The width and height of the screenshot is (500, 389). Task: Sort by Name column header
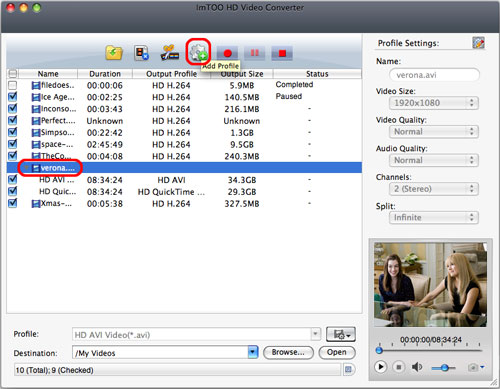click(48, 74)
